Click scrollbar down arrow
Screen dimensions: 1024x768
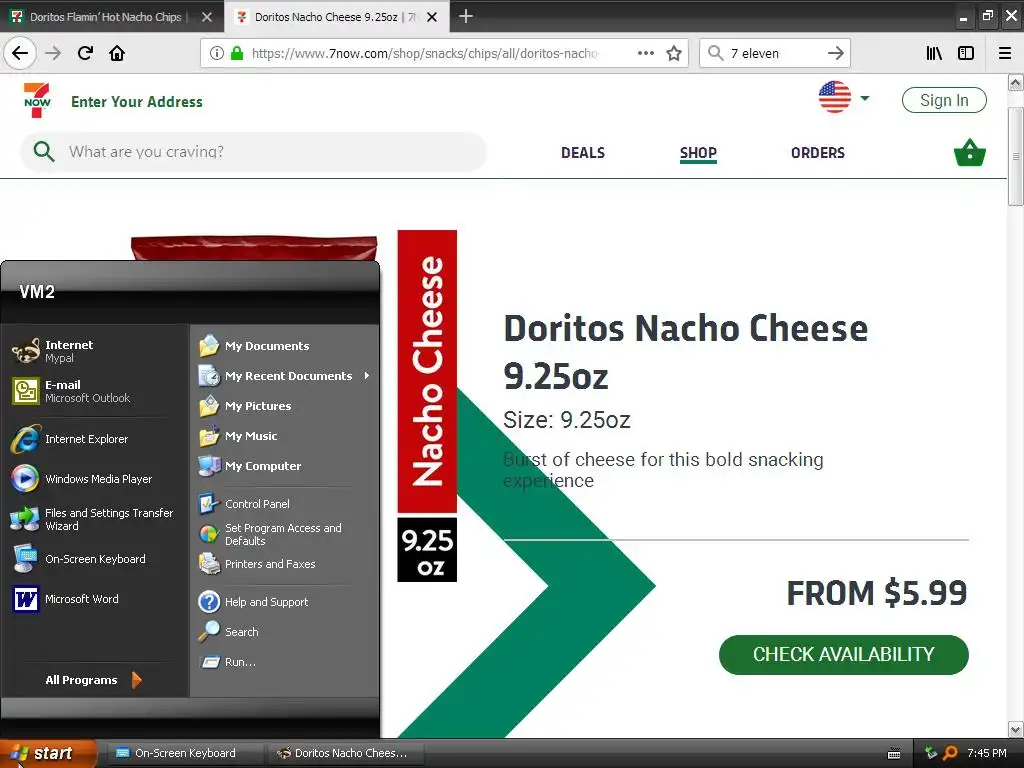[1015, 729]
